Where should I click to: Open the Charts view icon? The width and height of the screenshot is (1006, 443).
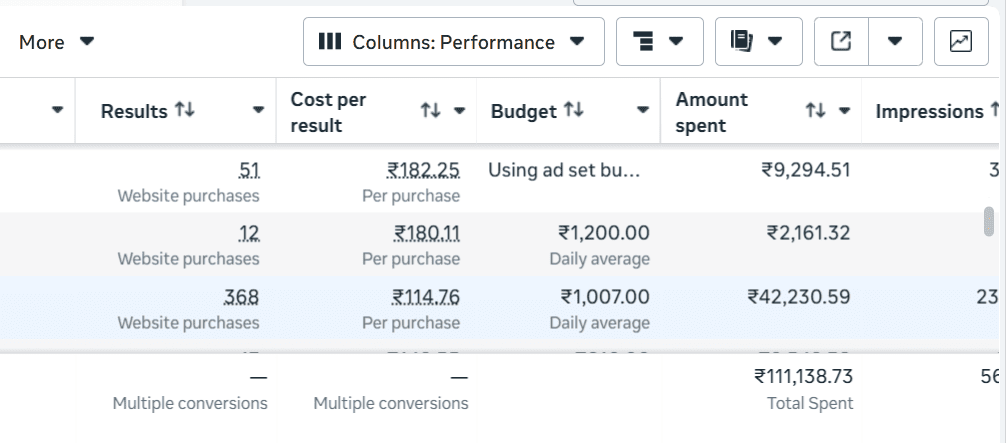(x=960, y=42)
